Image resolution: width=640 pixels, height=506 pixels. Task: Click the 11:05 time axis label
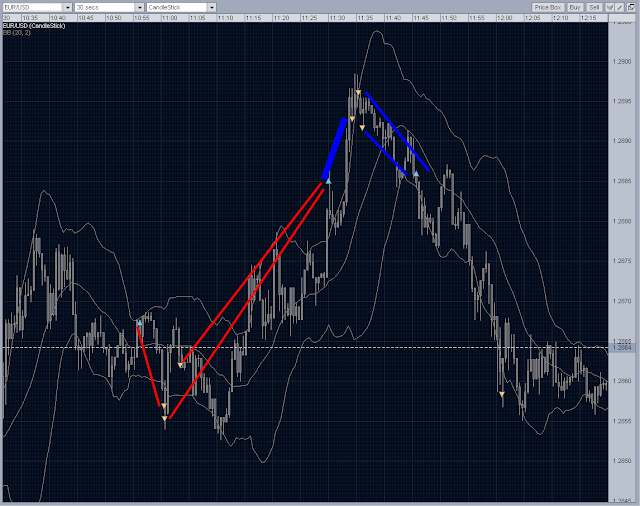pos(198,18)
